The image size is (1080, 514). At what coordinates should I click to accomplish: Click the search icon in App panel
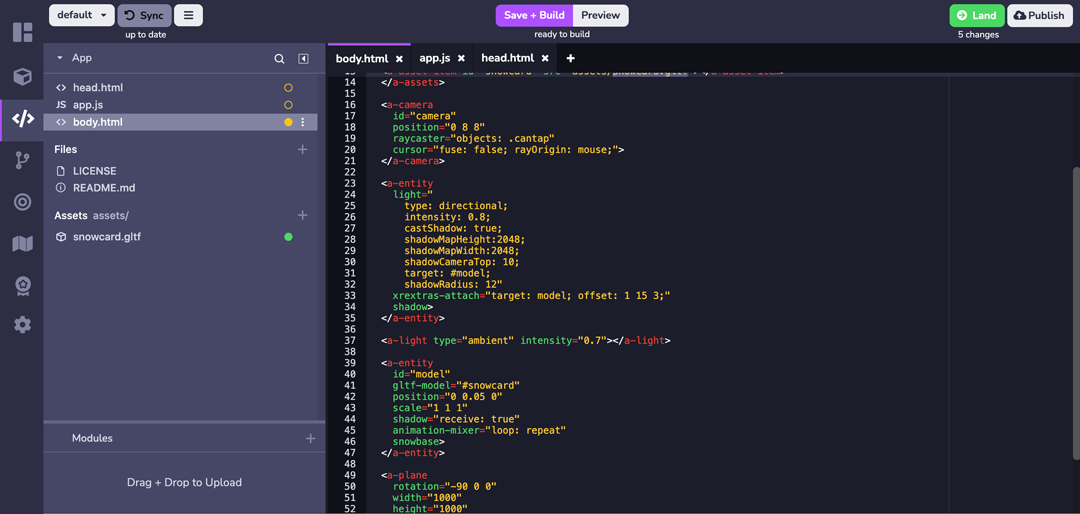[279, 59]
